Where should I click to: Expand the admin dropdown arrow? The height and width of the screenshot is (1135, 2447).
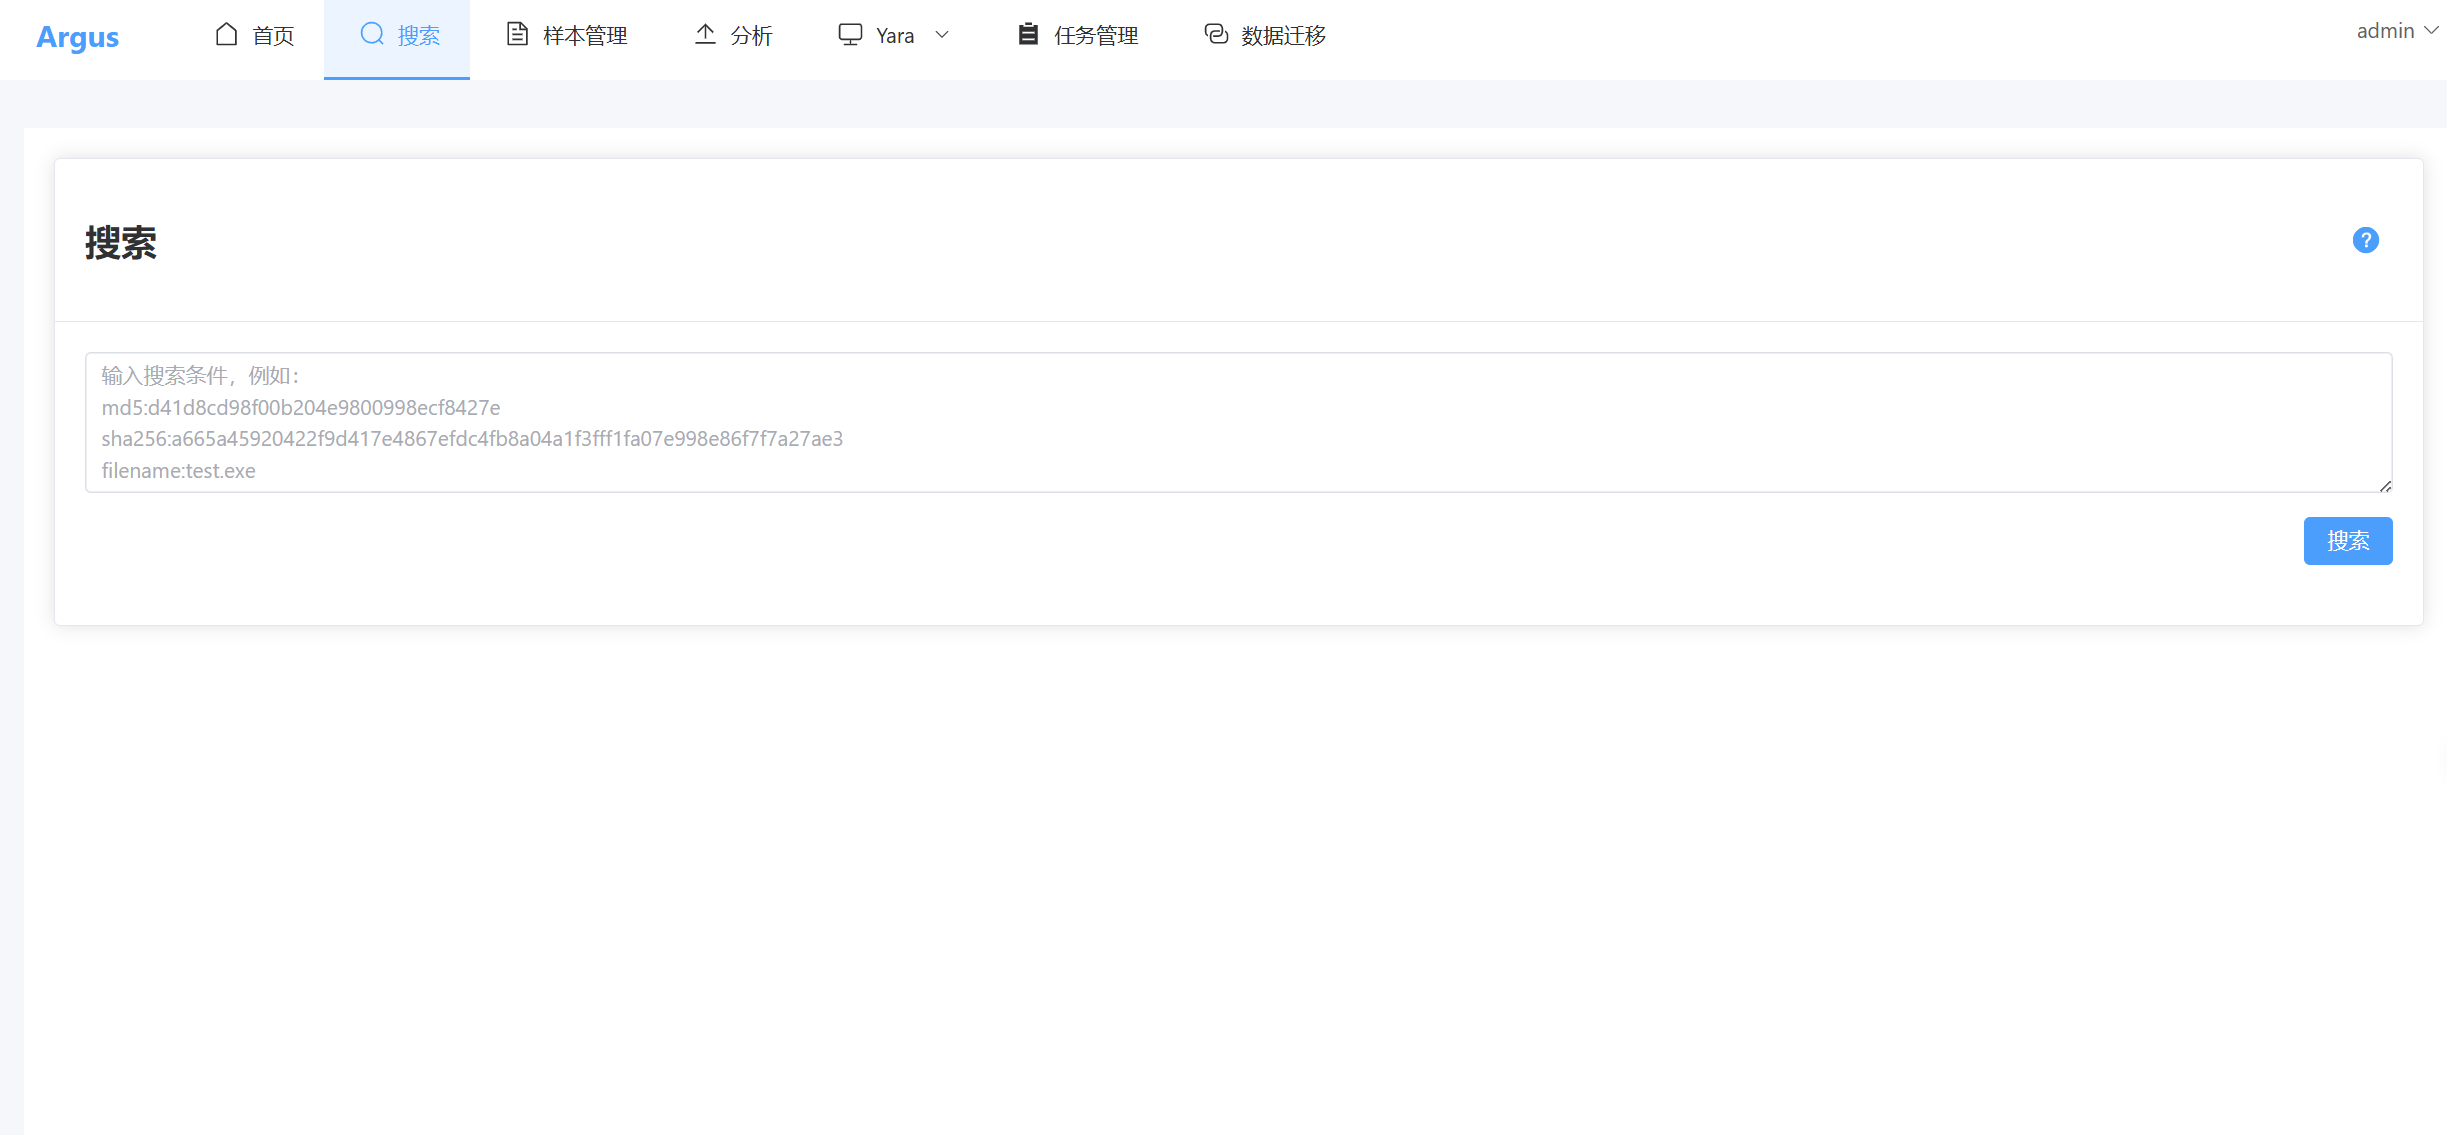click(2431, 31)
